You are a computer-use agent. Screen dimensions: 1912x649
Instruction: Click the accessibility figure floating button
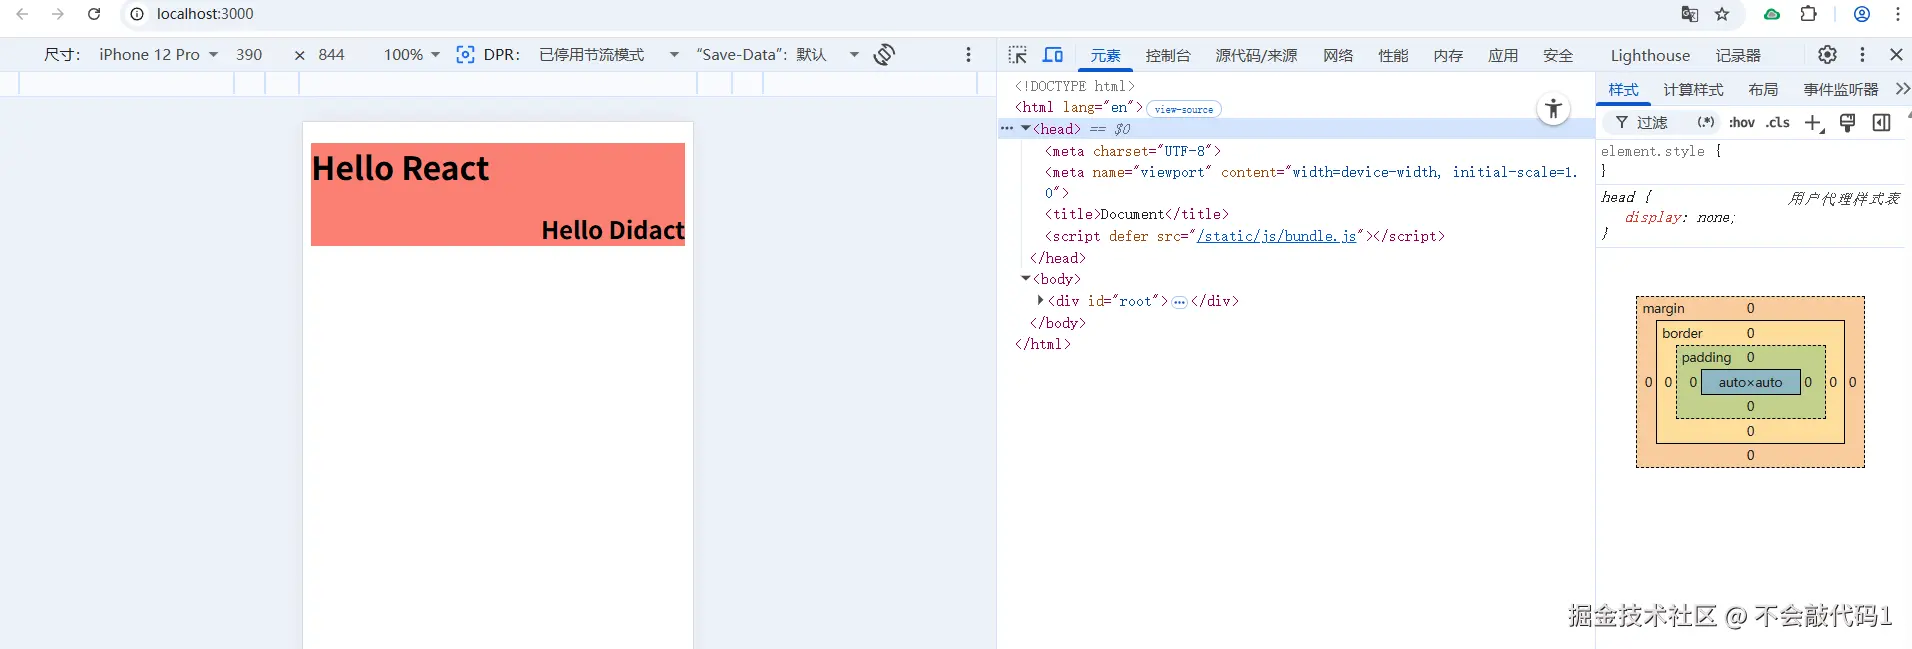[x=1553, y=108]
